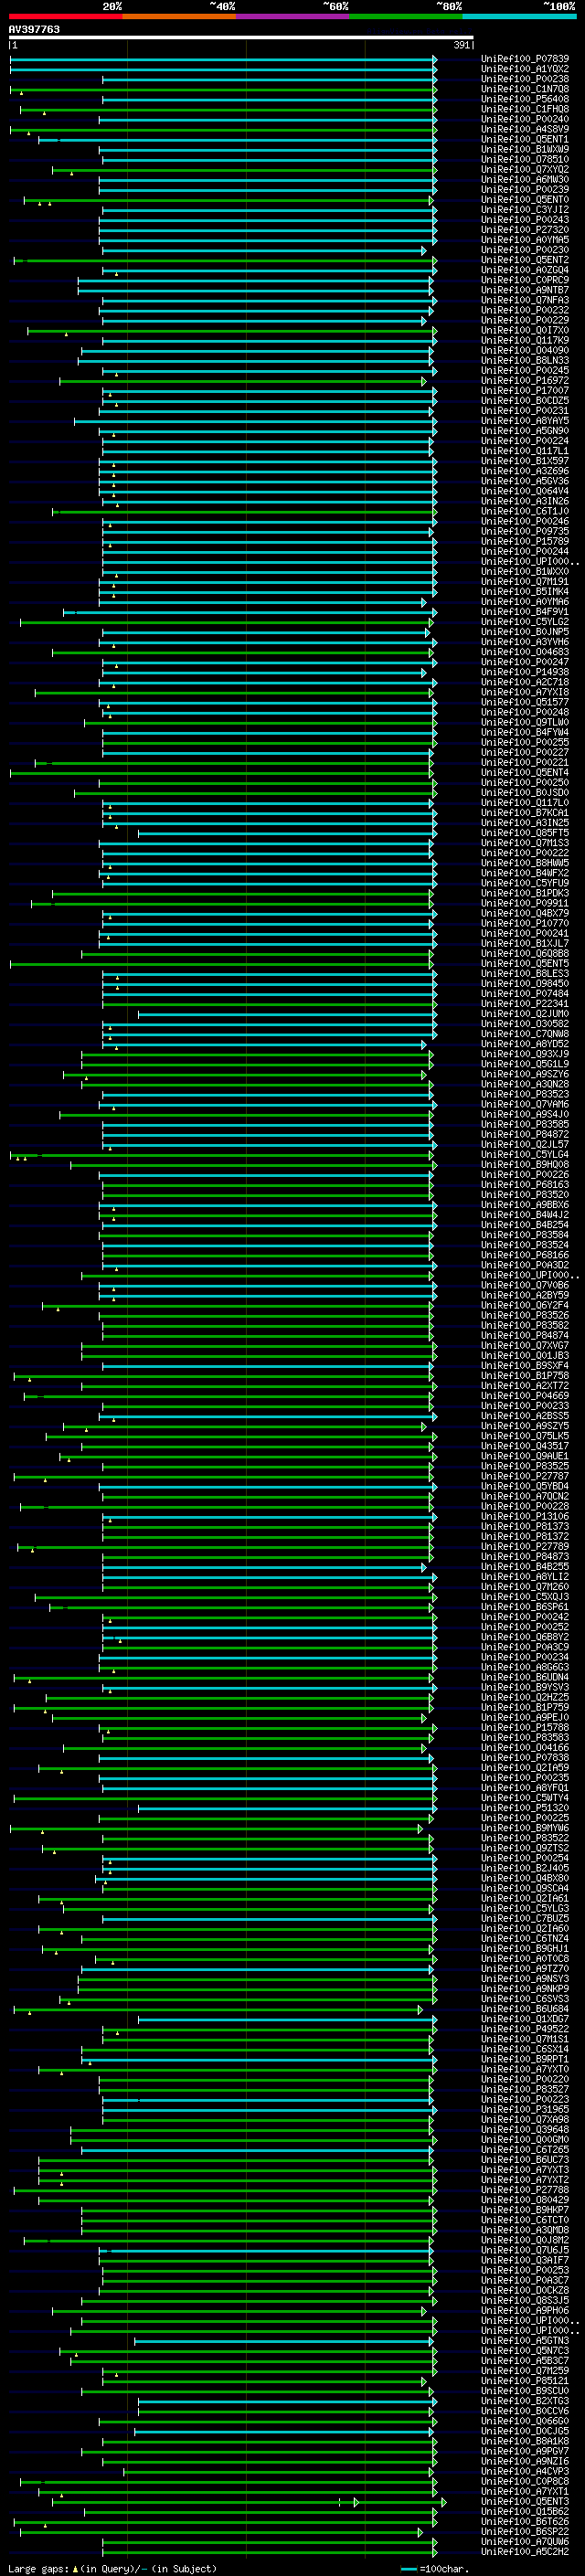The image size is (585, 2576).
Task: Click the white query sequence bar
Action: [241, 38]
